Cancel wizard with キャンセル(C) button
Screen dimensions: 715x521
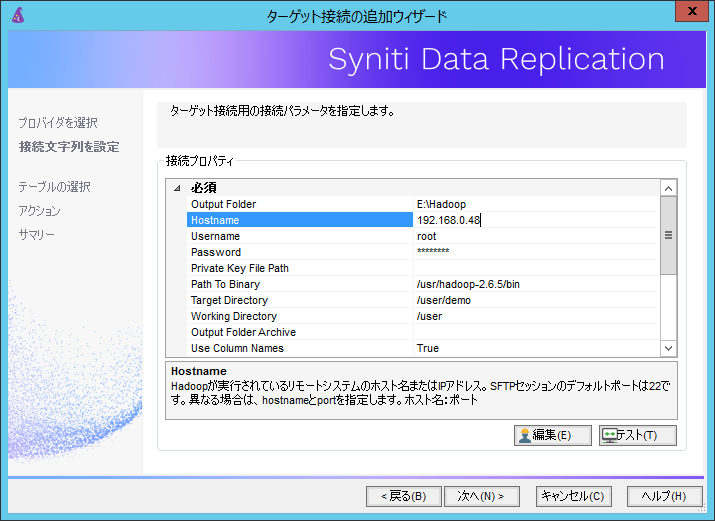point(573,496)
